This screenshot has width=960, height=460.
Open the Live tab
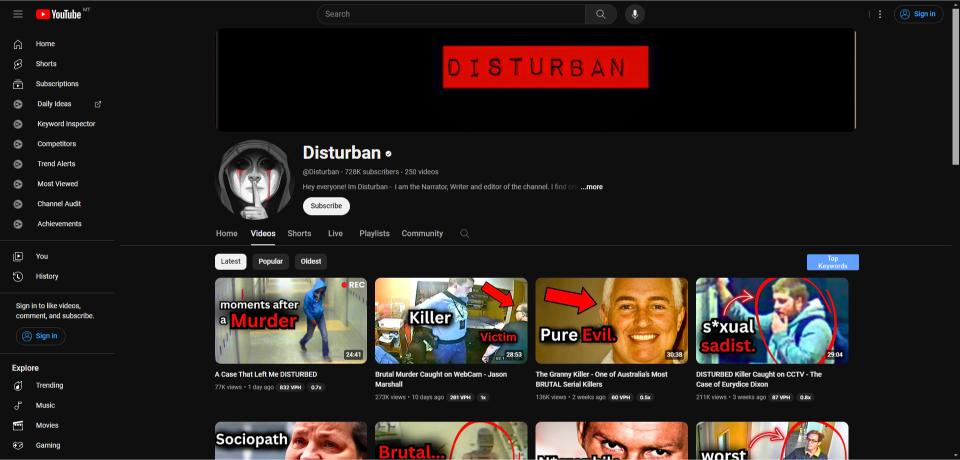pos(336,233)
